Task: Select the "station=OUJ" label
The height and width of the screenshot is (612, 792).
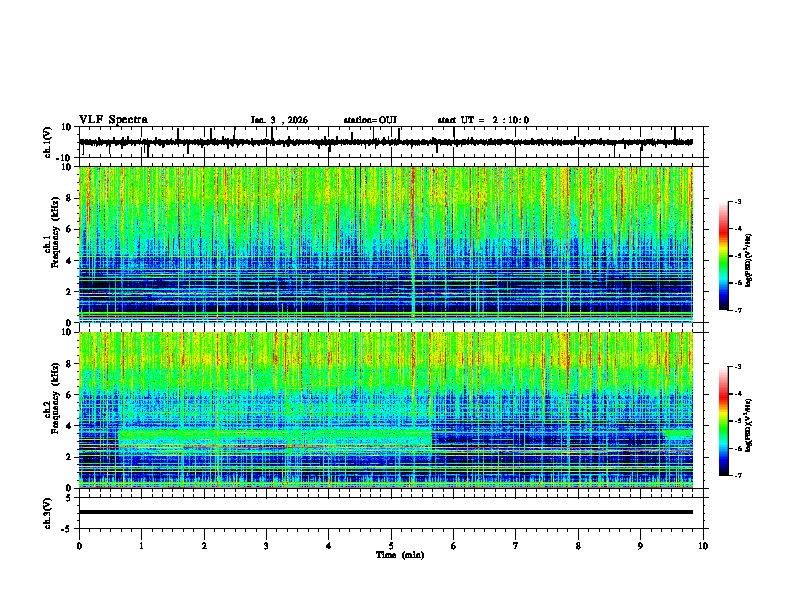Action: (370, 120)
